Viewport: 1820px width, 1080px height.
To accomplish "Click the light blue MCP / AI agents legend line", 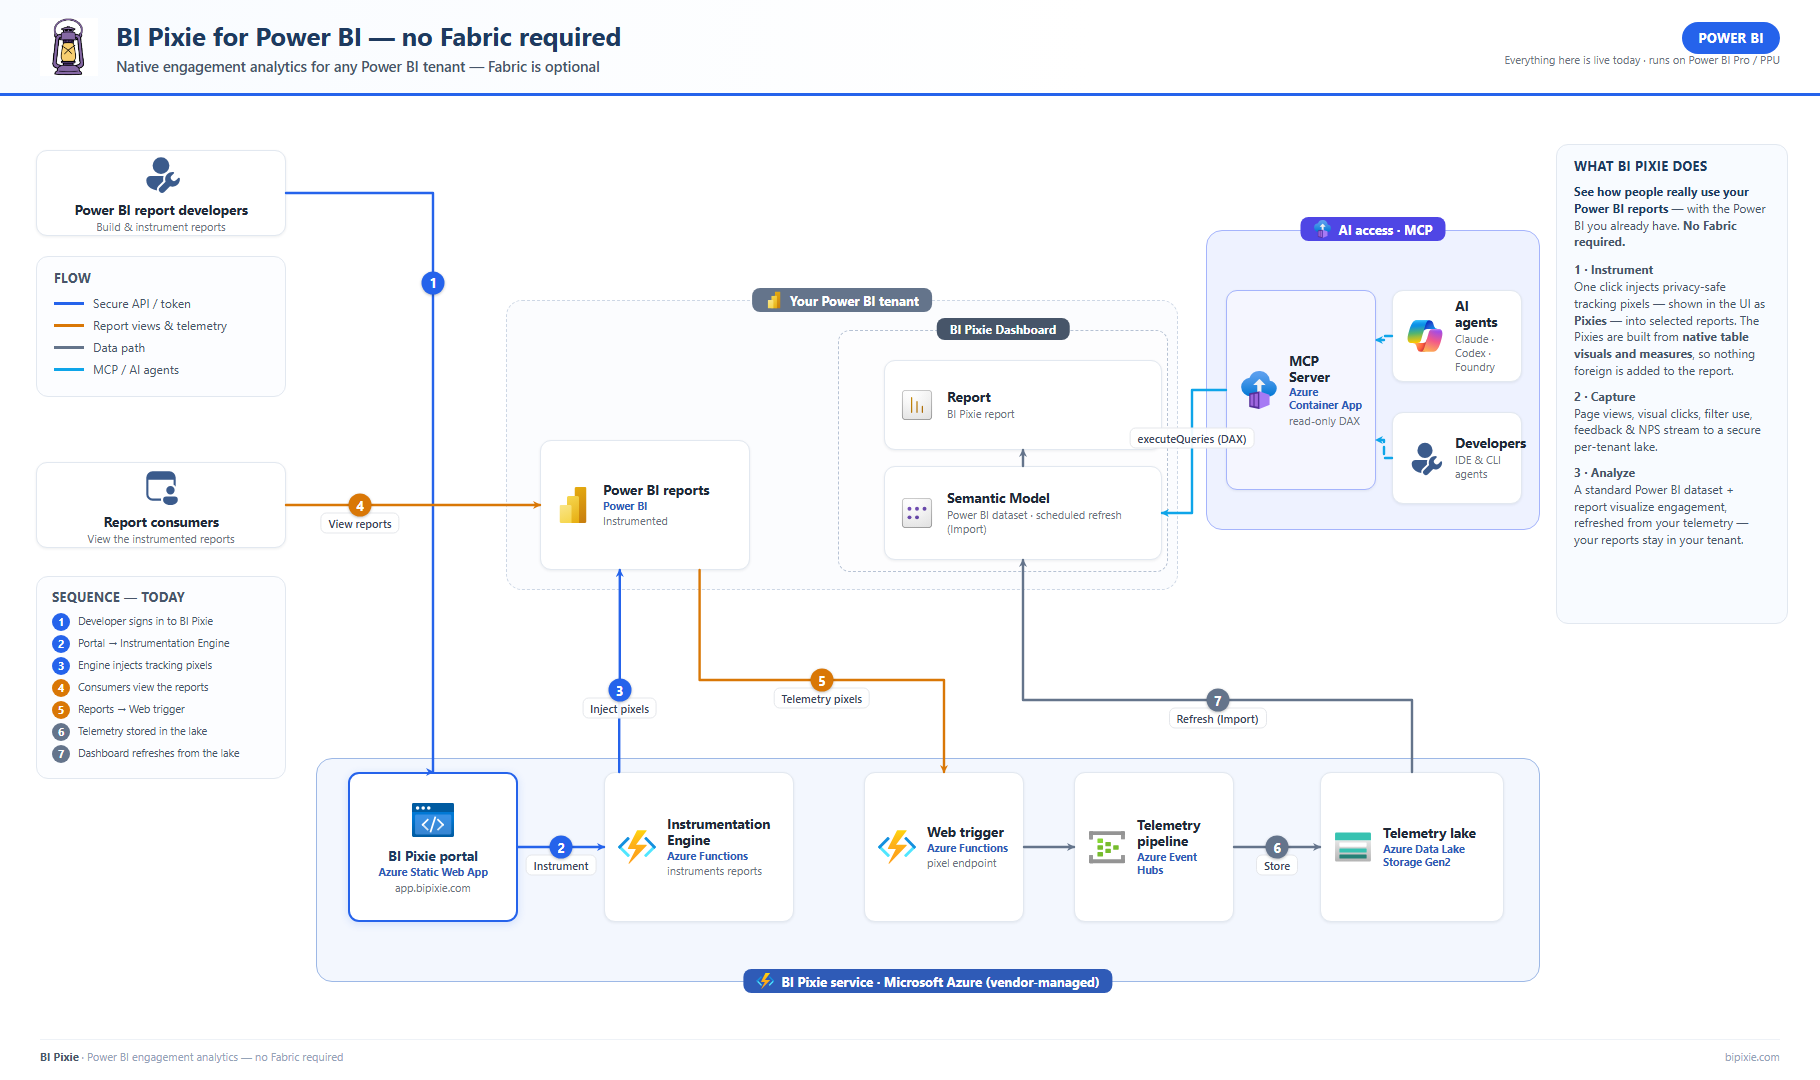I will (x=69, y=369).
